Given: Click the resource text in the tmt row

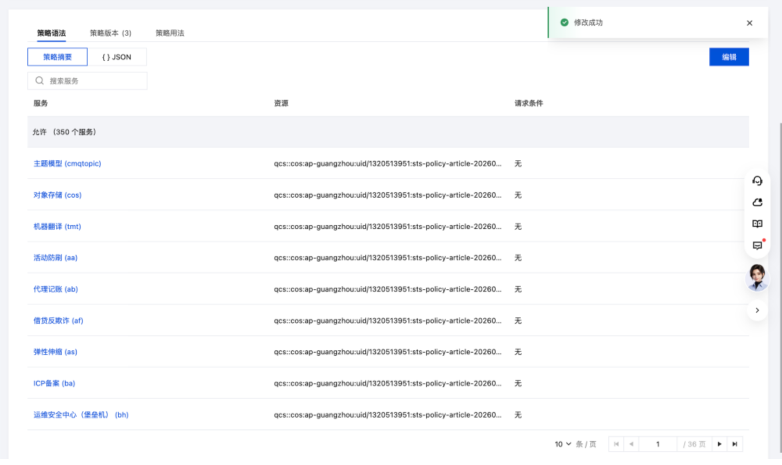Looking at the screenshot, I should pyautogui.click(x=388, y=227).
